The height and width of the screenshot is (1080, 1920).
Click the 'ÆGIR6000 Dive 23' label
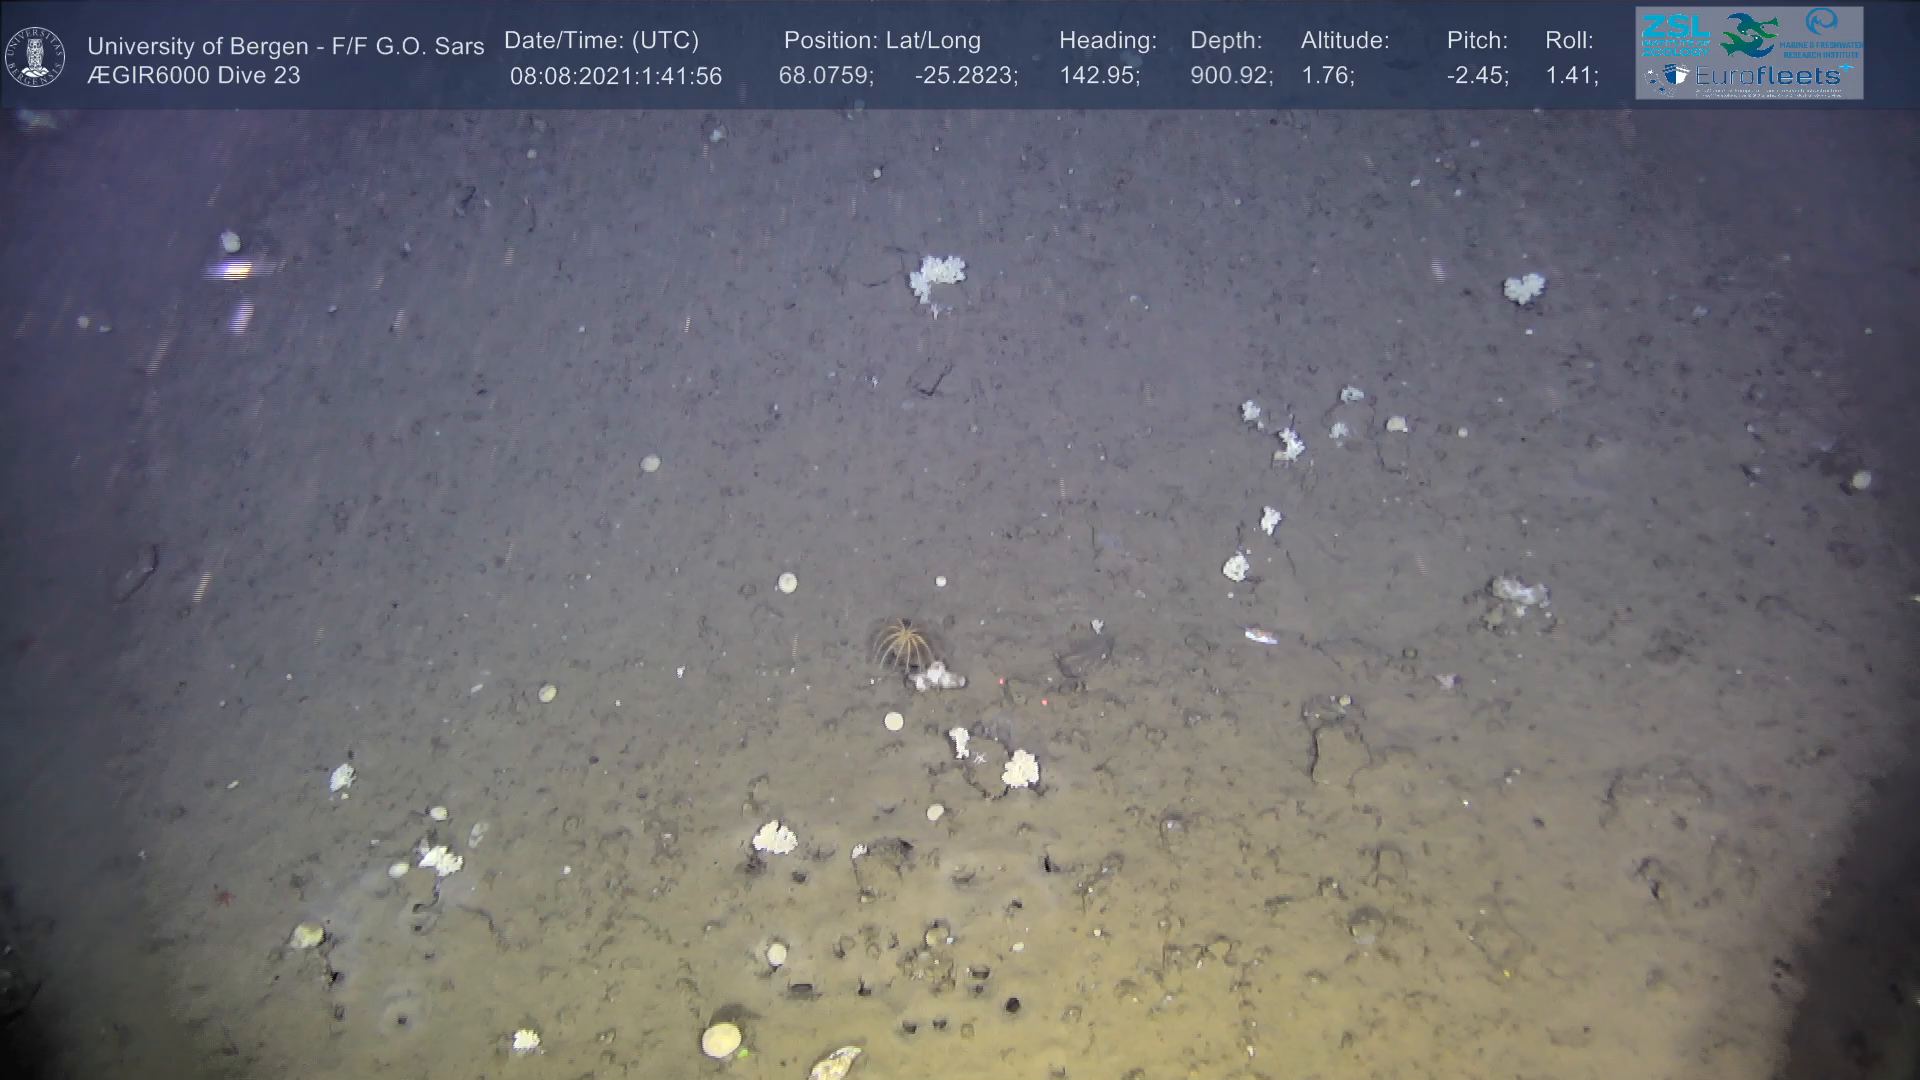coord(193,76)
